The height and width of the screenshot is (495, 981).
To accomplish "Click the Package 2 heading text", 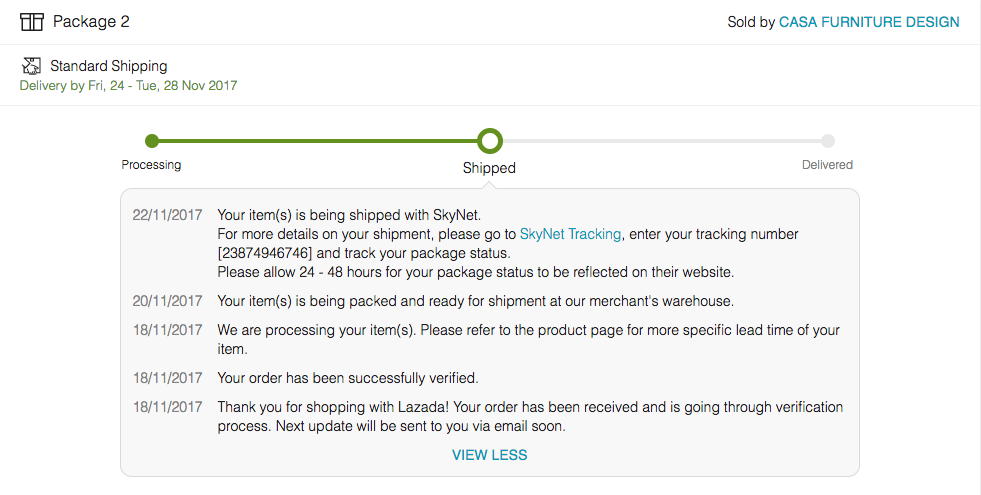I will coord(91,22).
